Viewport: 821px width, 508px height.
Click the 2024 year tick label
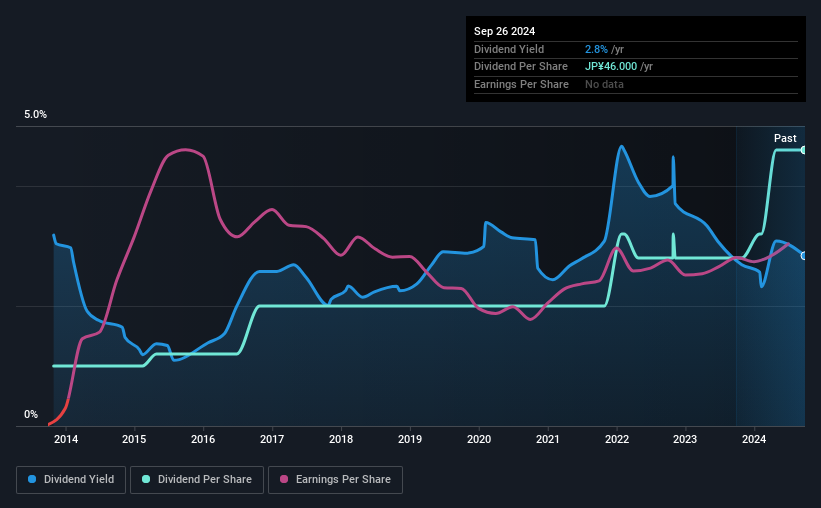pyautogui.click(x=754, y=439)
